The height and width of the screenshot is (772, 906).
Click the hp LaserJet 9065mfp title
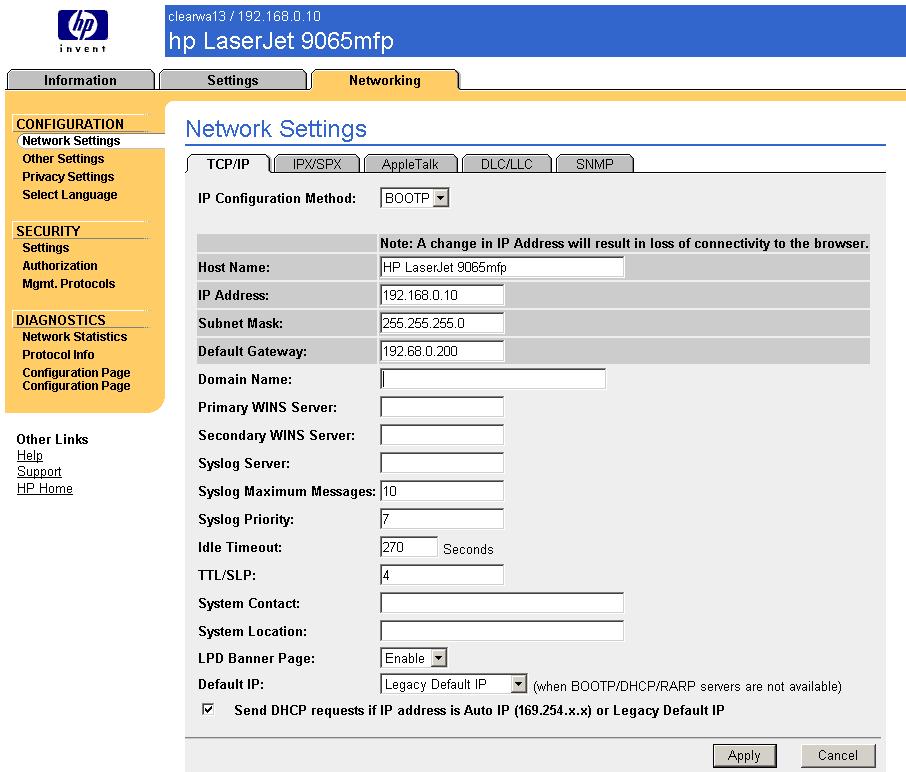[281, 41]
